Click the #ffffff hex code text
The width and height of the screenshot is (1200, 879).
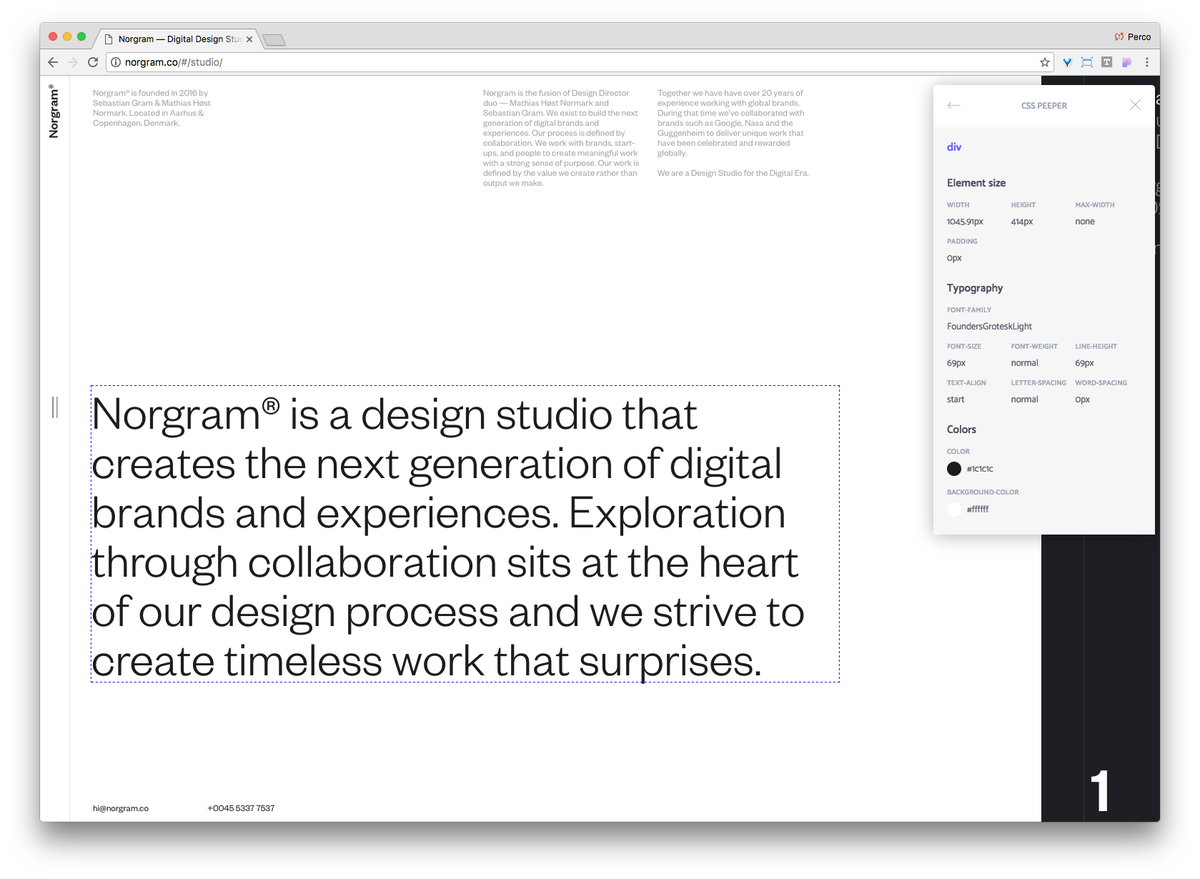tap(978, 509)
